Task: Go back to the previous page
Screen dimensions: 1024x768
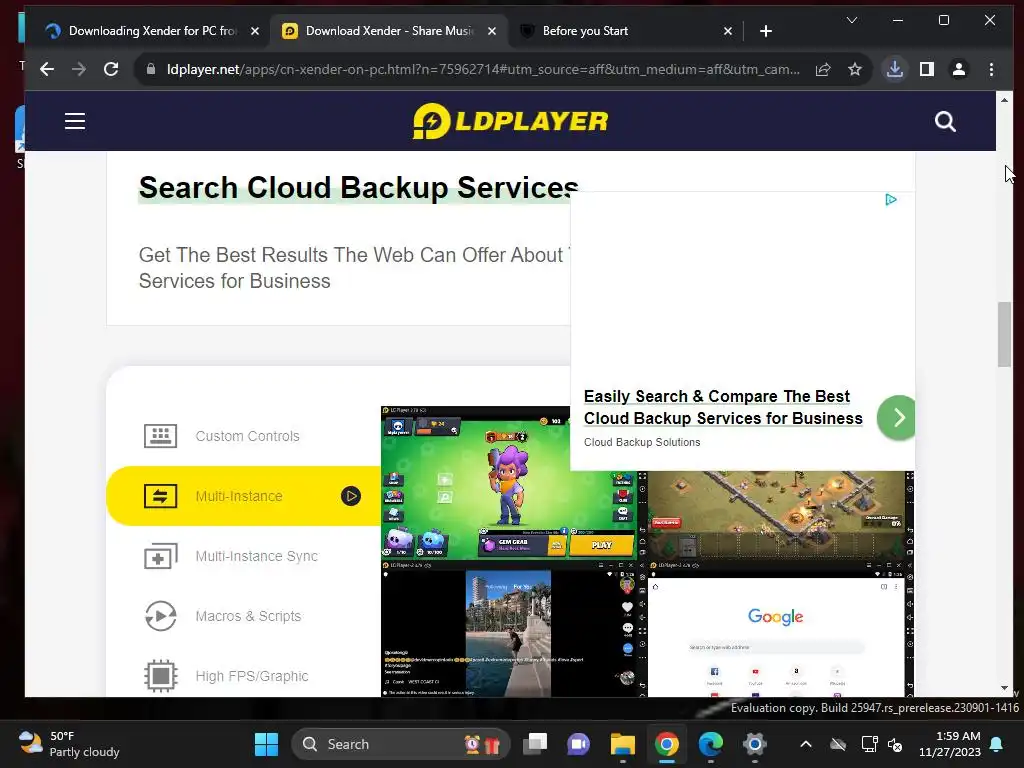Action: click(47, 69)
